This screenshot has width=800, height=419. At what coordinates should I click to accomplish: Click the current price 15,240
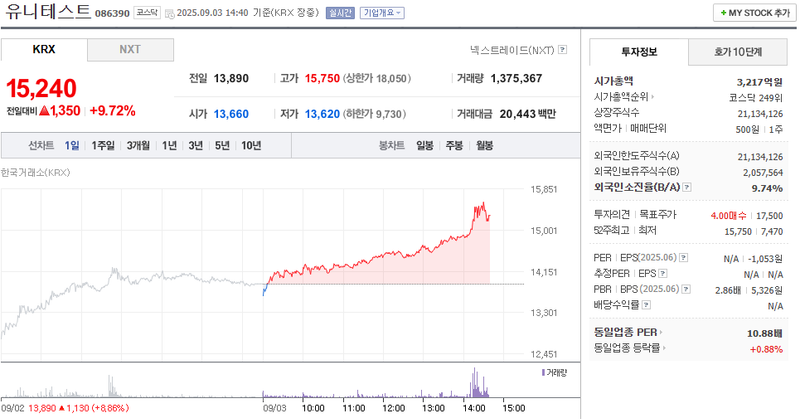[x=41, y=88]
